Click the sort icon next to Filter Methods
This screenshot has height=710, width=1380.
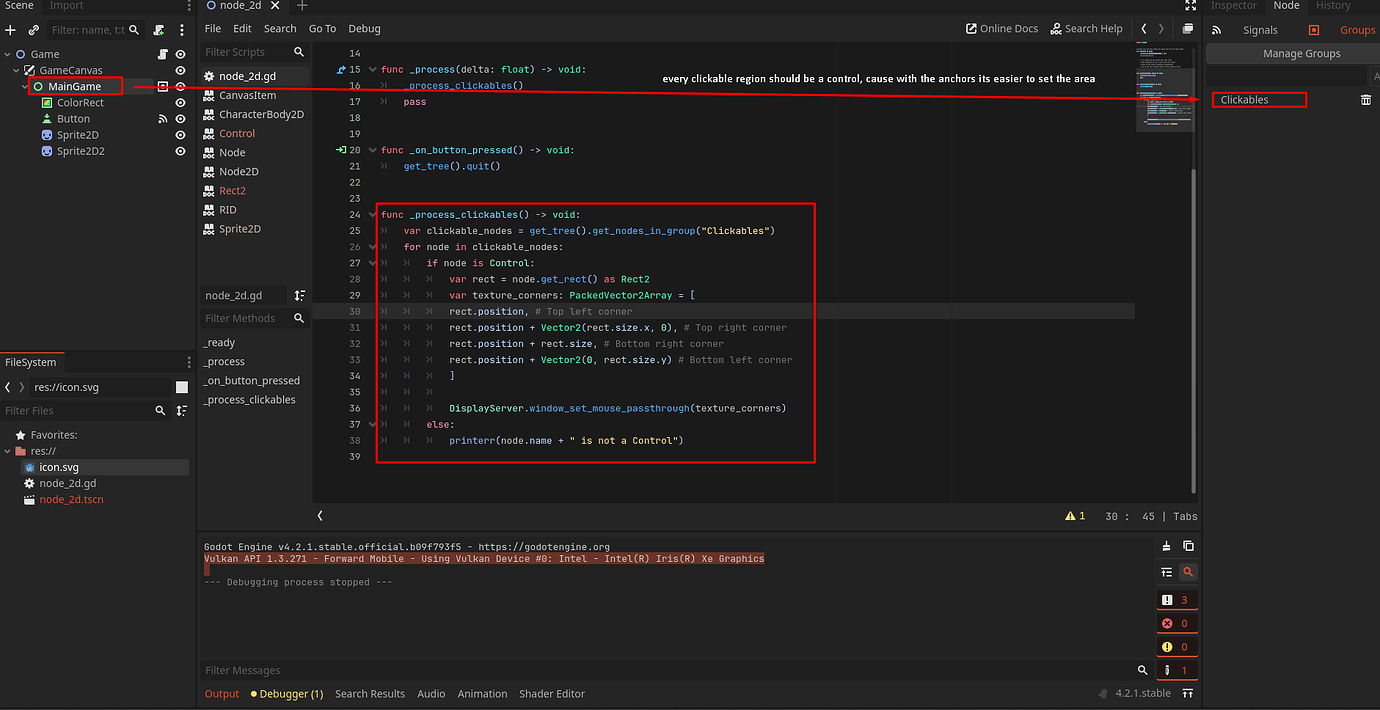[x=299, y=295]
